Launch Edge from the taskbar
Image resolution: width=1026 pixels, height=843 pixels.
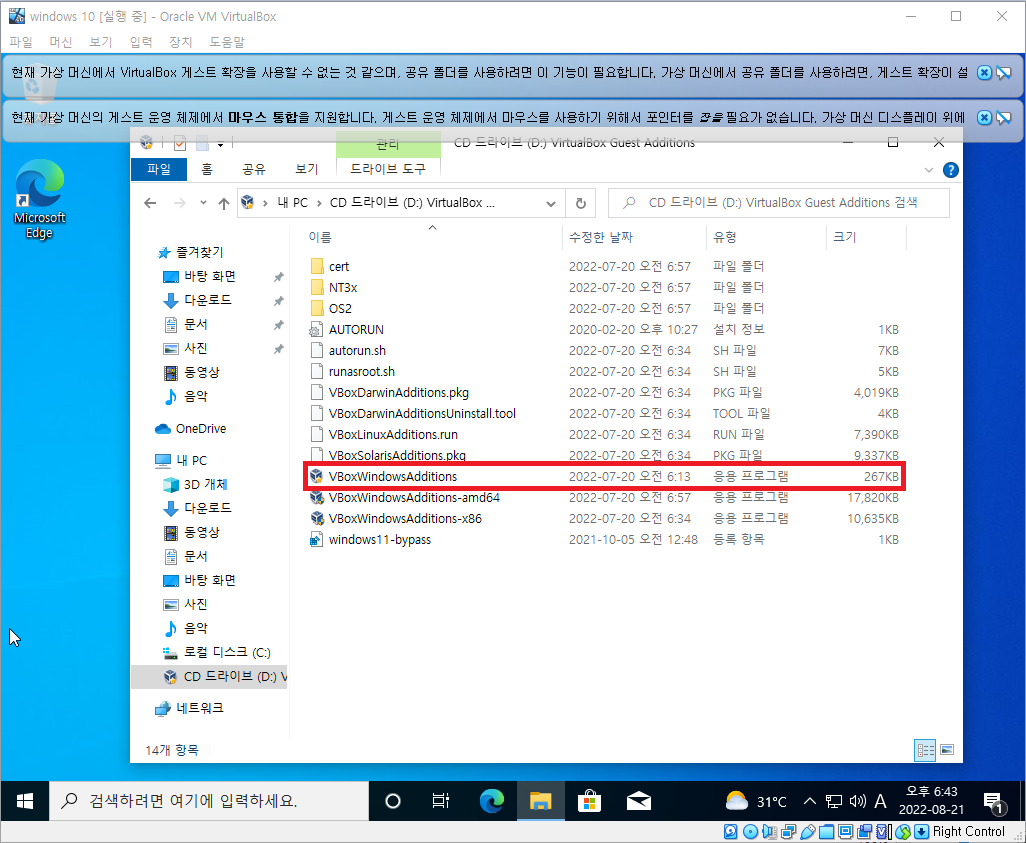coord(491,801)
